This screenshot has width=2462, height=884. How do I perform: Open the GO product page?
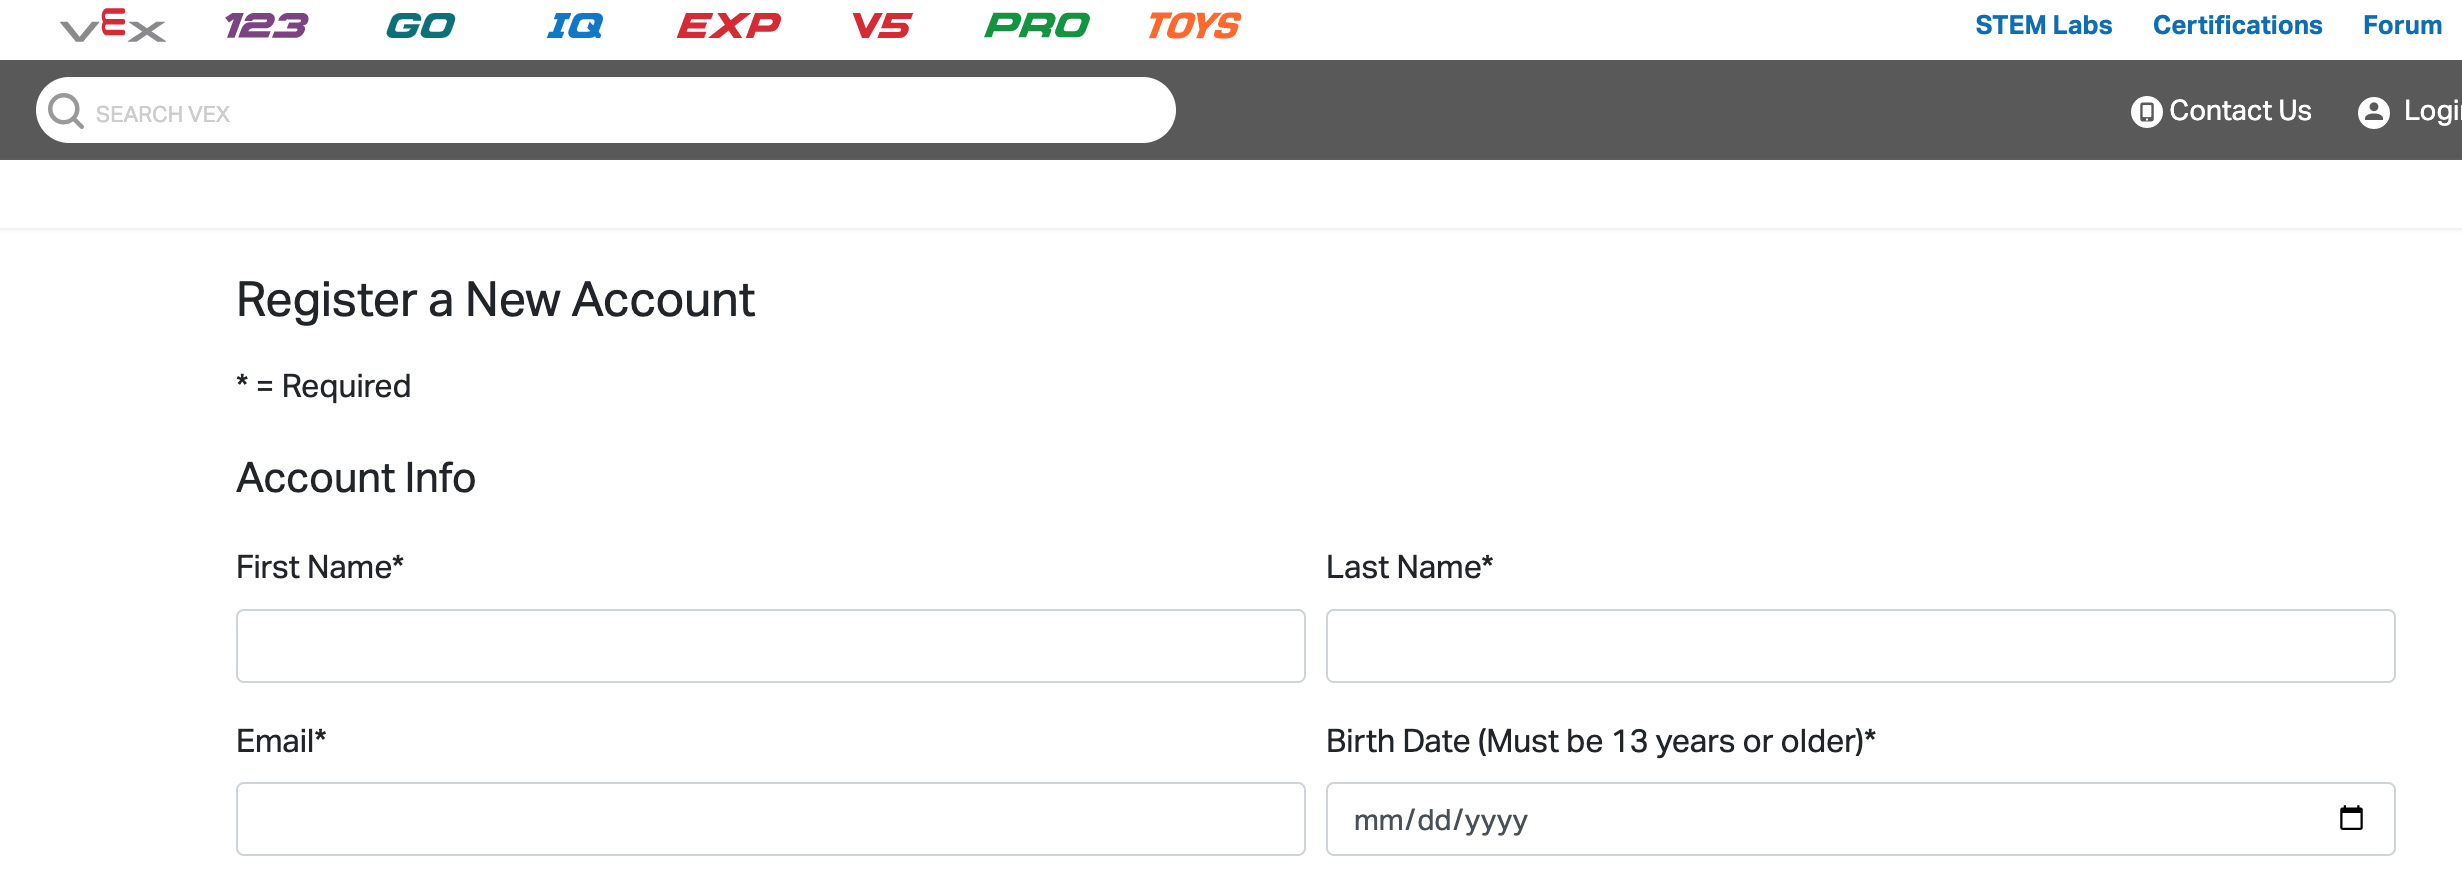pos(421,25)
